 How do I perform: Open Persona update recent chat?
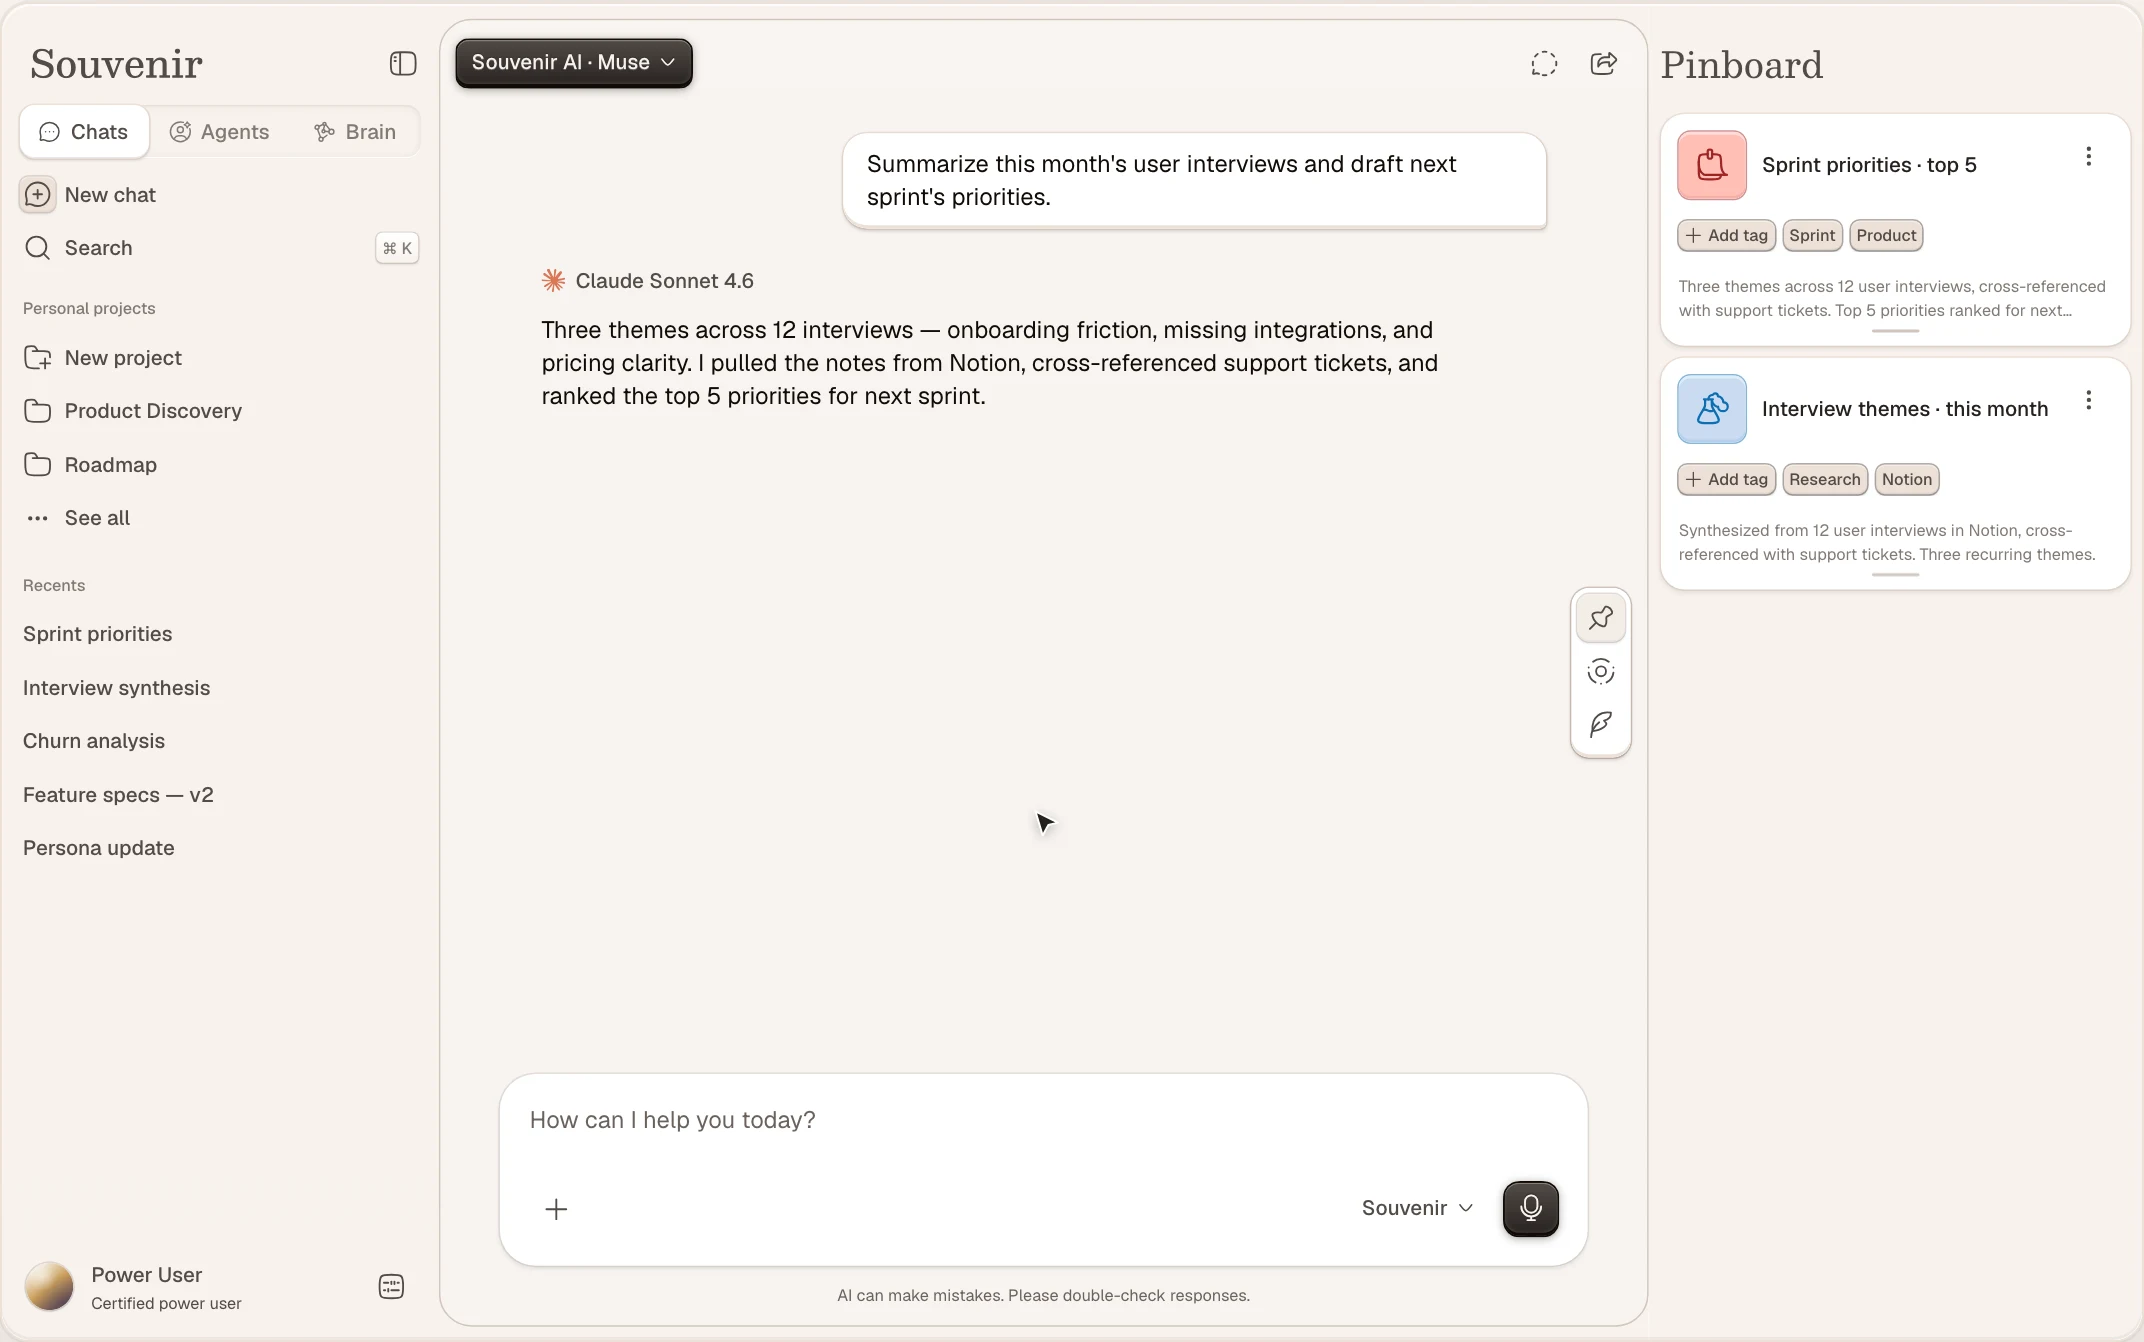[99, 848]
